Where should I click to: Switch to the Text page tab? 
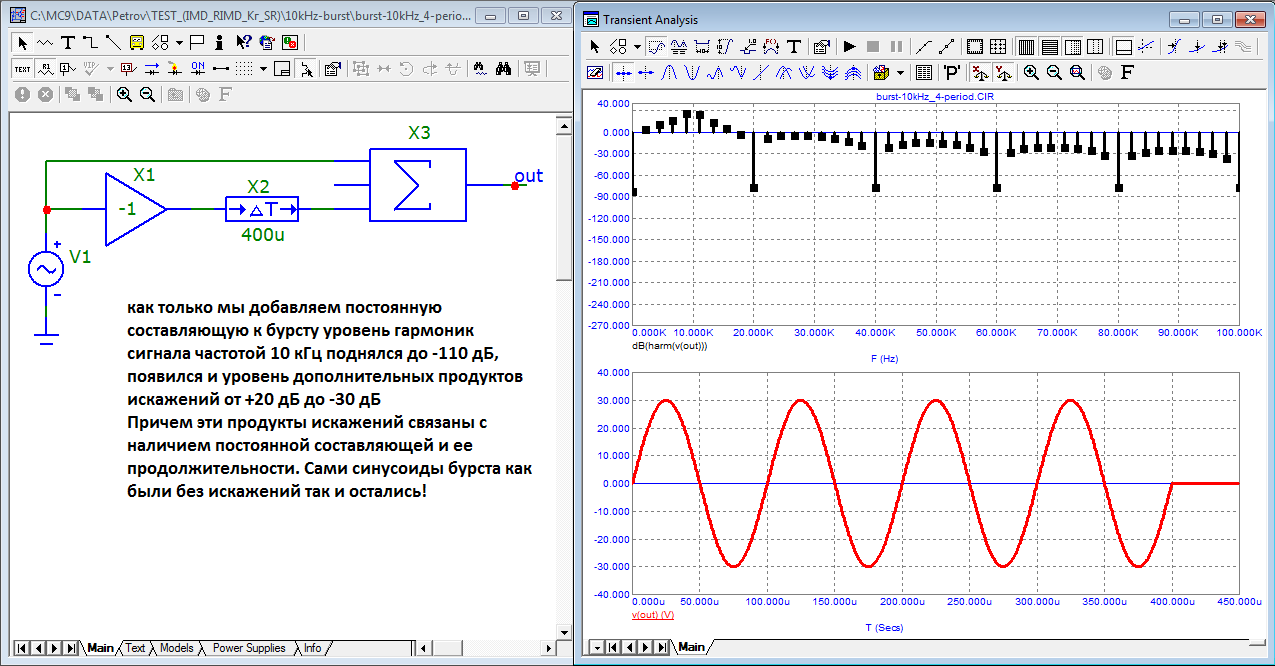coord(135,648)
